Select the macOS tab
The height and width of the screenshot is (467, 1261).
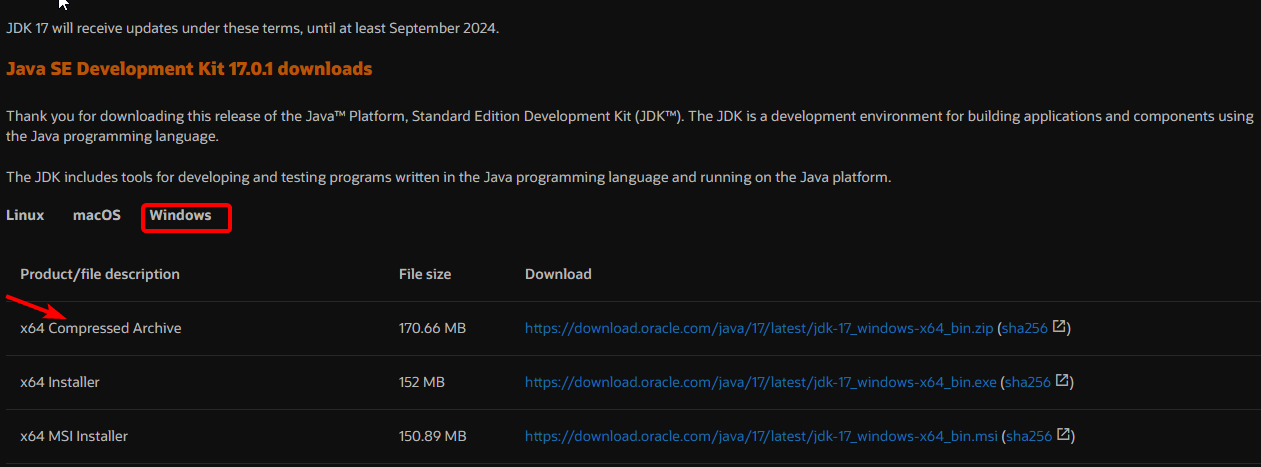point(97,215)
